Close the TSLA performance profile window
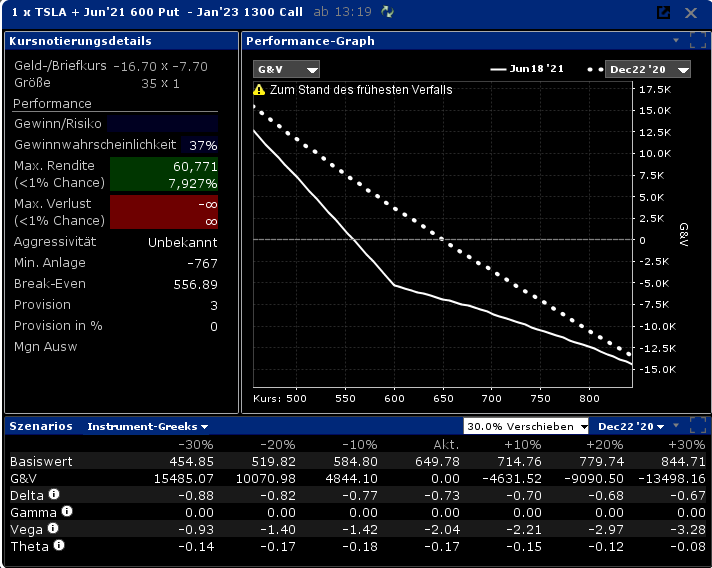 (x=691, y=12)
